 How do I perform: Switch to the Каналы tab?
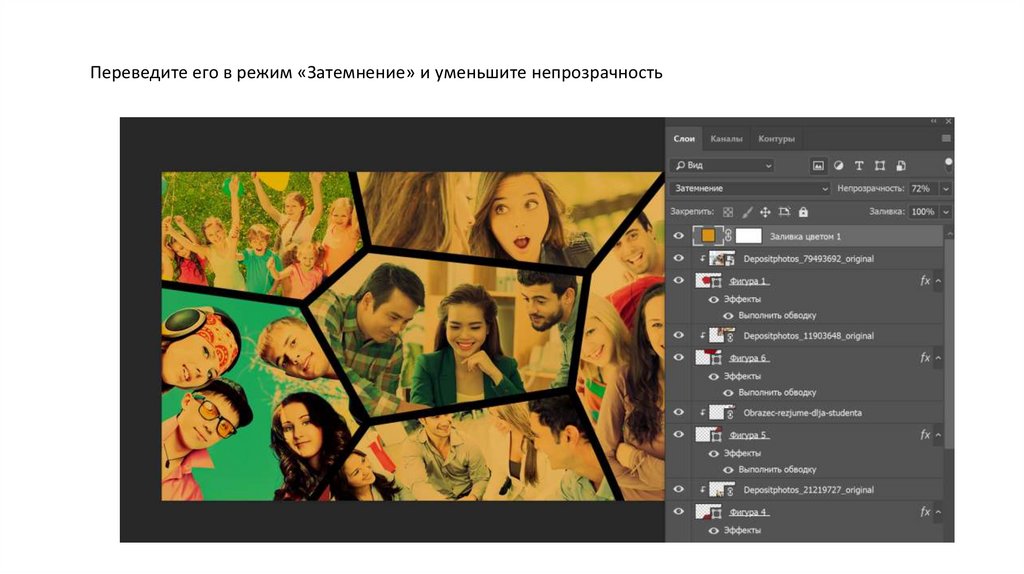tap(726, 139)
